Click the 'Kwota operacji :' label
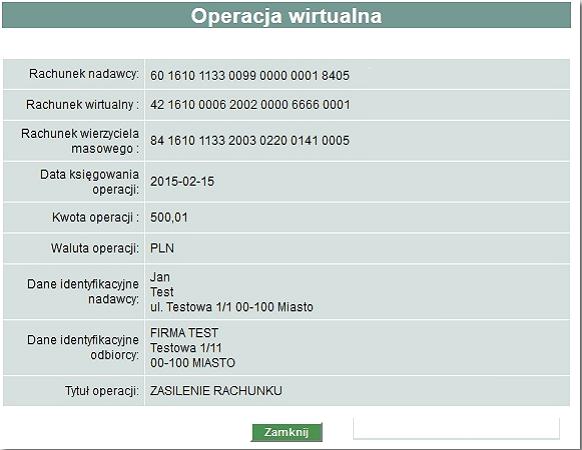 [x=95, y=217]
